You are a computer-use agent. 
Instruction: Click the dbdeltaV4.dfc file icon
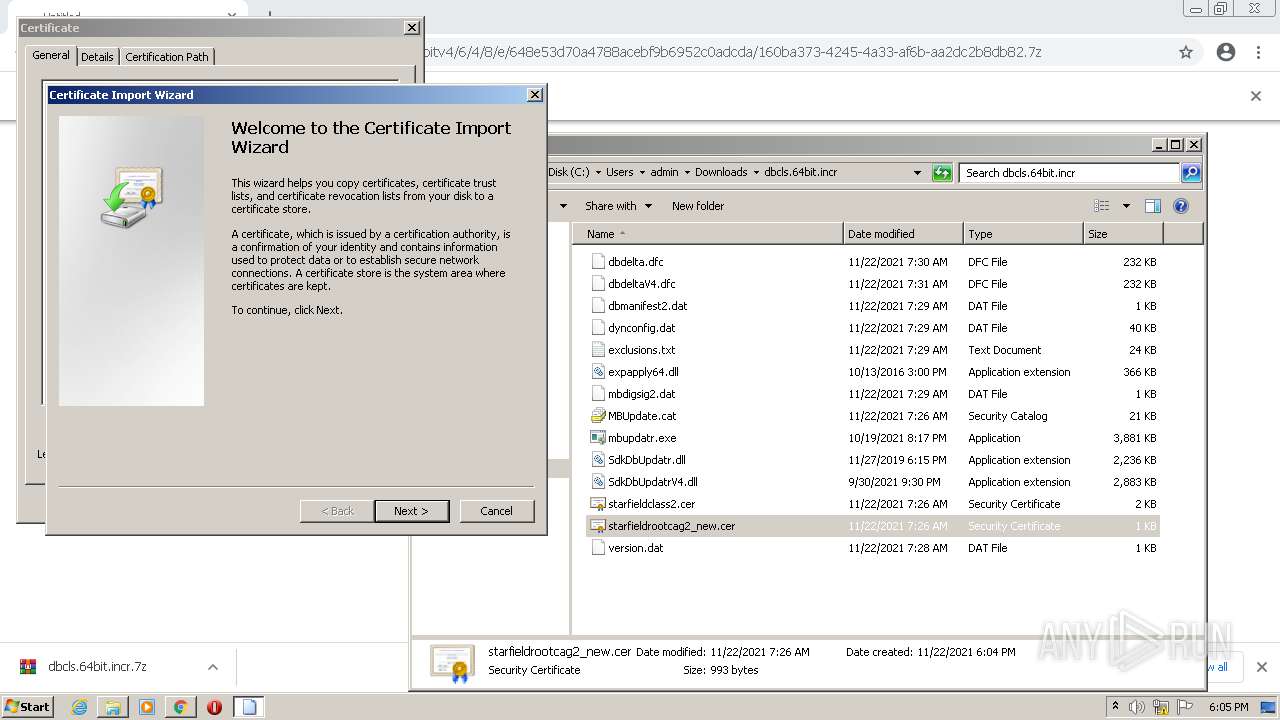pos(598,284)
